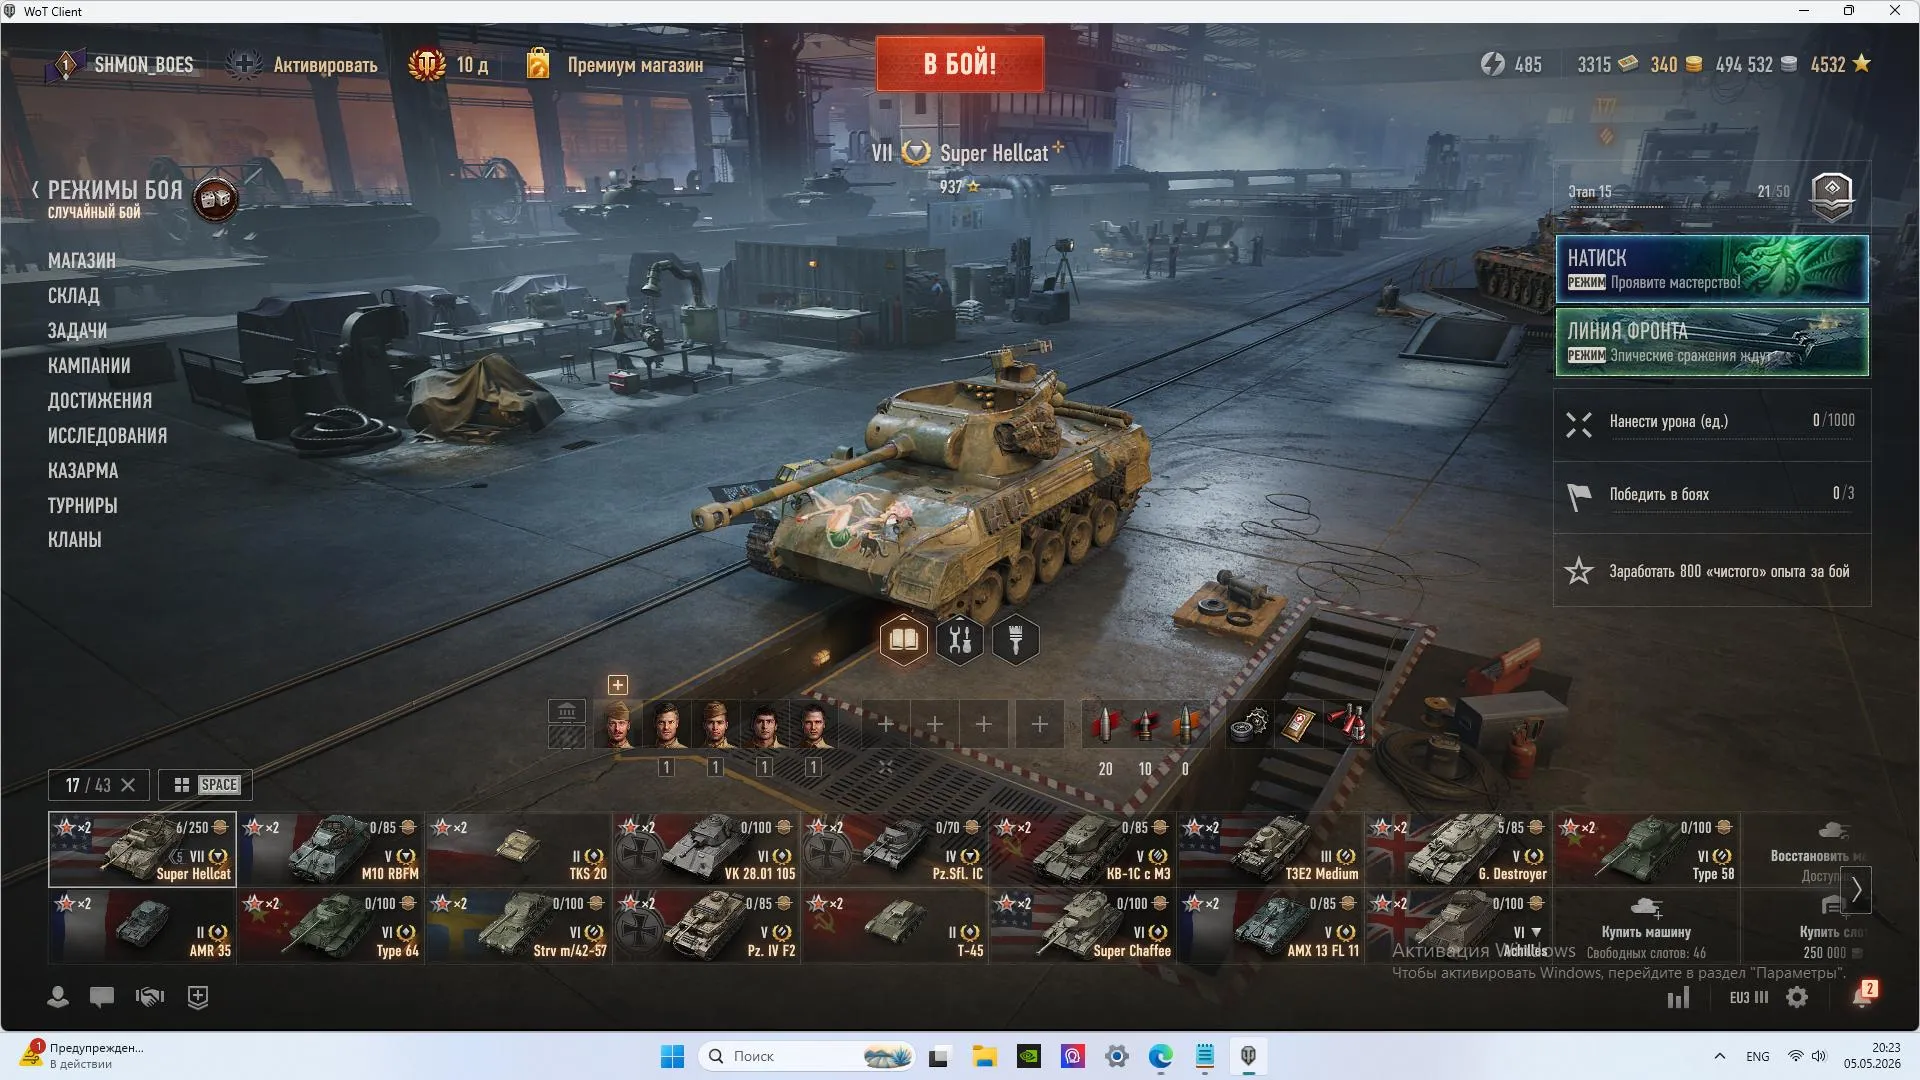Click the small plus box above crew
The width and height of the screenshot is (1920, 1080).
(x=618, y=685)
